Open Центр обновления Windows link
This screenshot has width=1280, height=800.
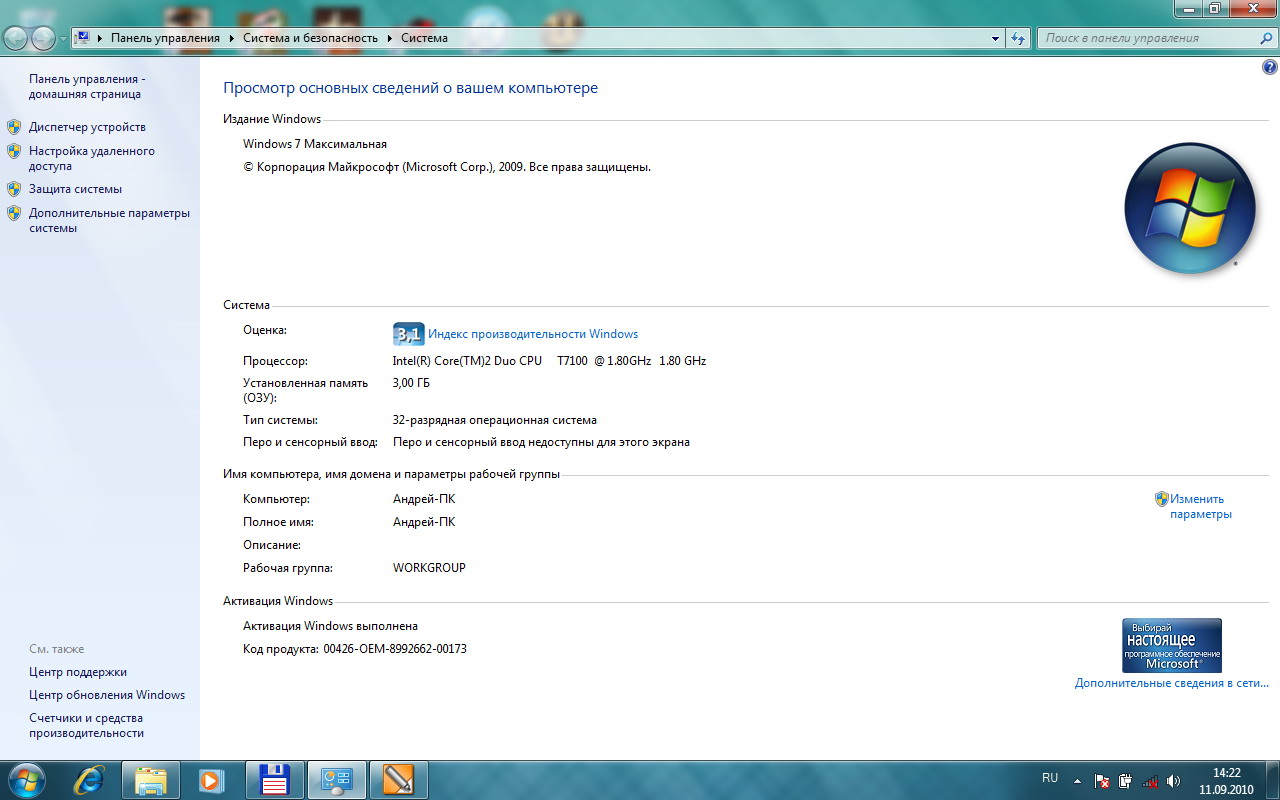107,695
